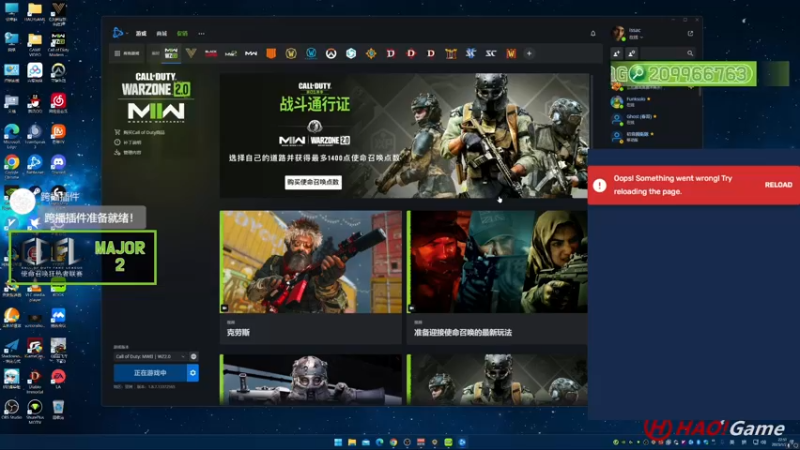Image resolution: width=800 pixels, height=450 pixels.
Task: Open game settings gear beside play button
Action: tap(193, 373)
